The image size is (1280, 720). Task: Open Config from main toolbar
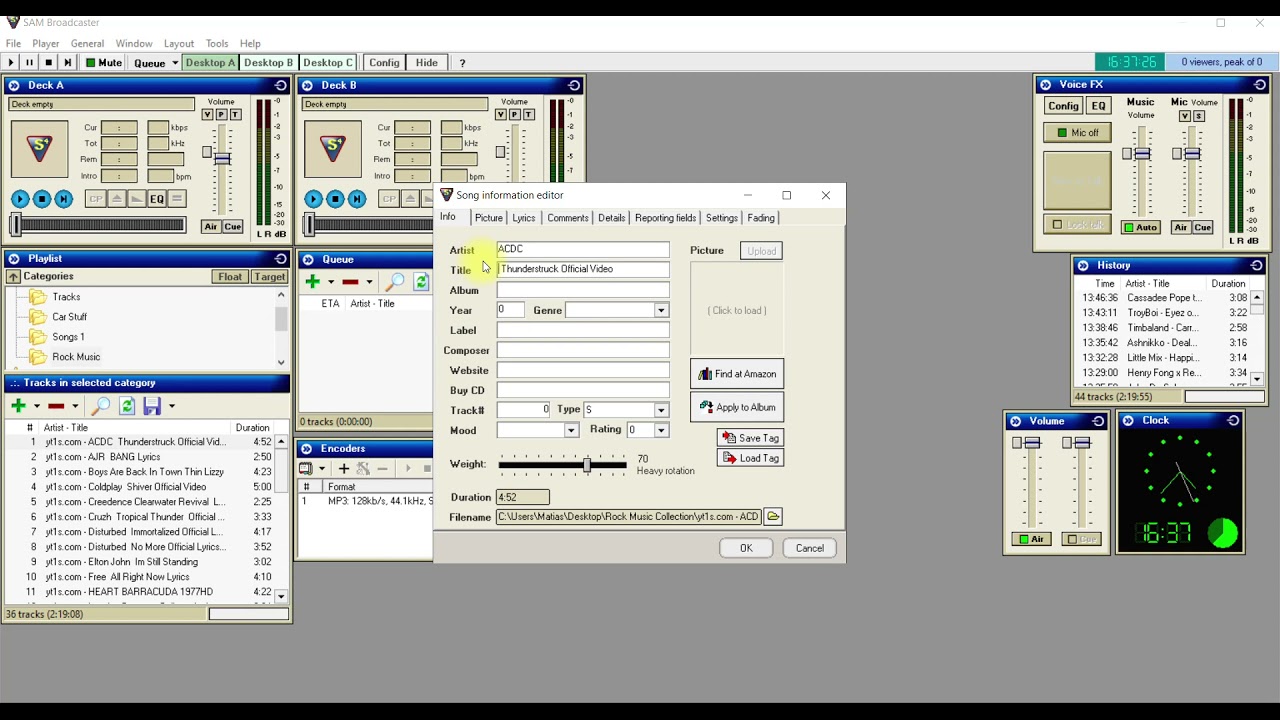click(x=384, y=63)
